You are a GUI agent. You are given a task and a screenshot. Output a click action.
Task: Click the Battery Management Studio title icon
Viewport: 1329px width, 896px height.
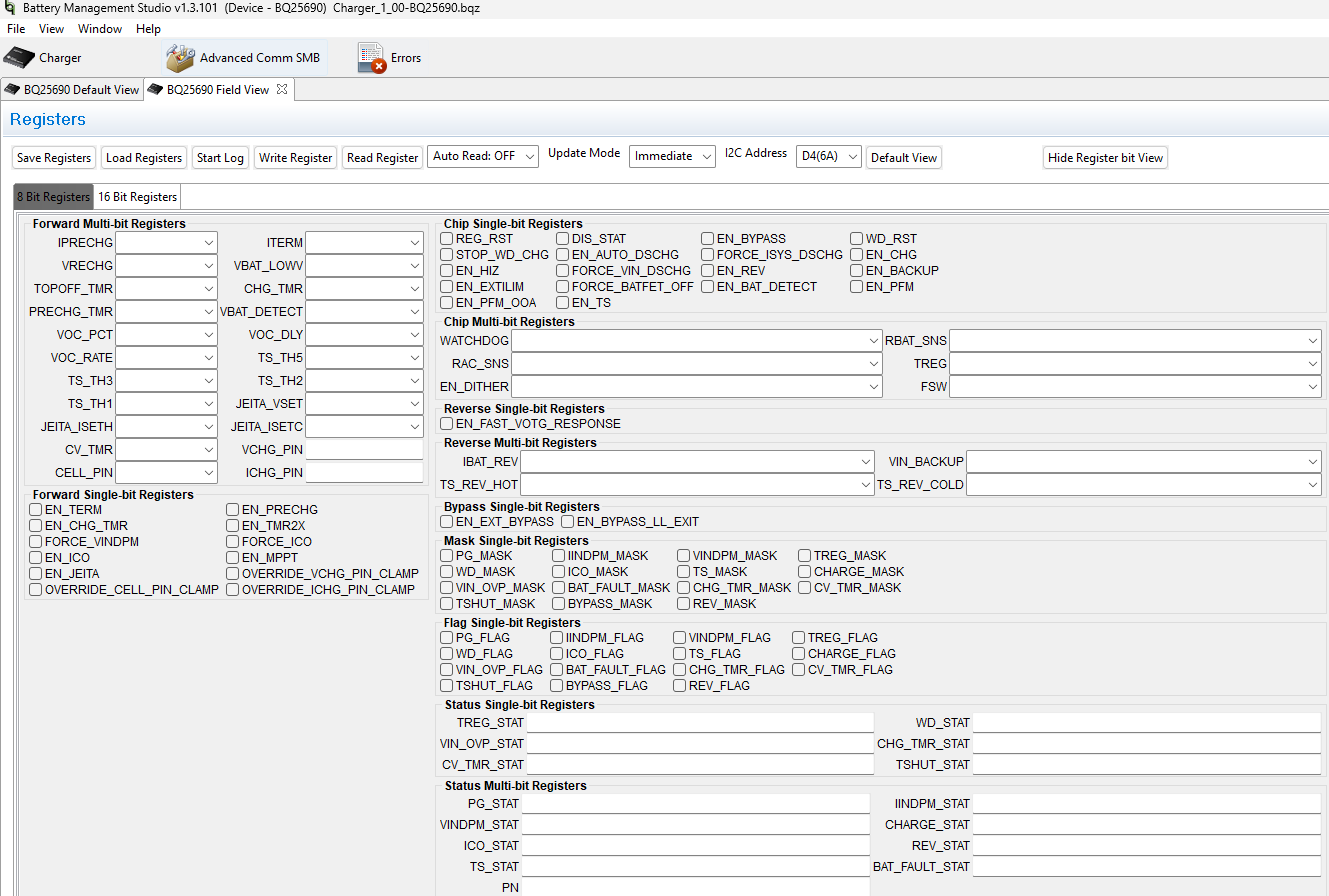tap(10, 8)
